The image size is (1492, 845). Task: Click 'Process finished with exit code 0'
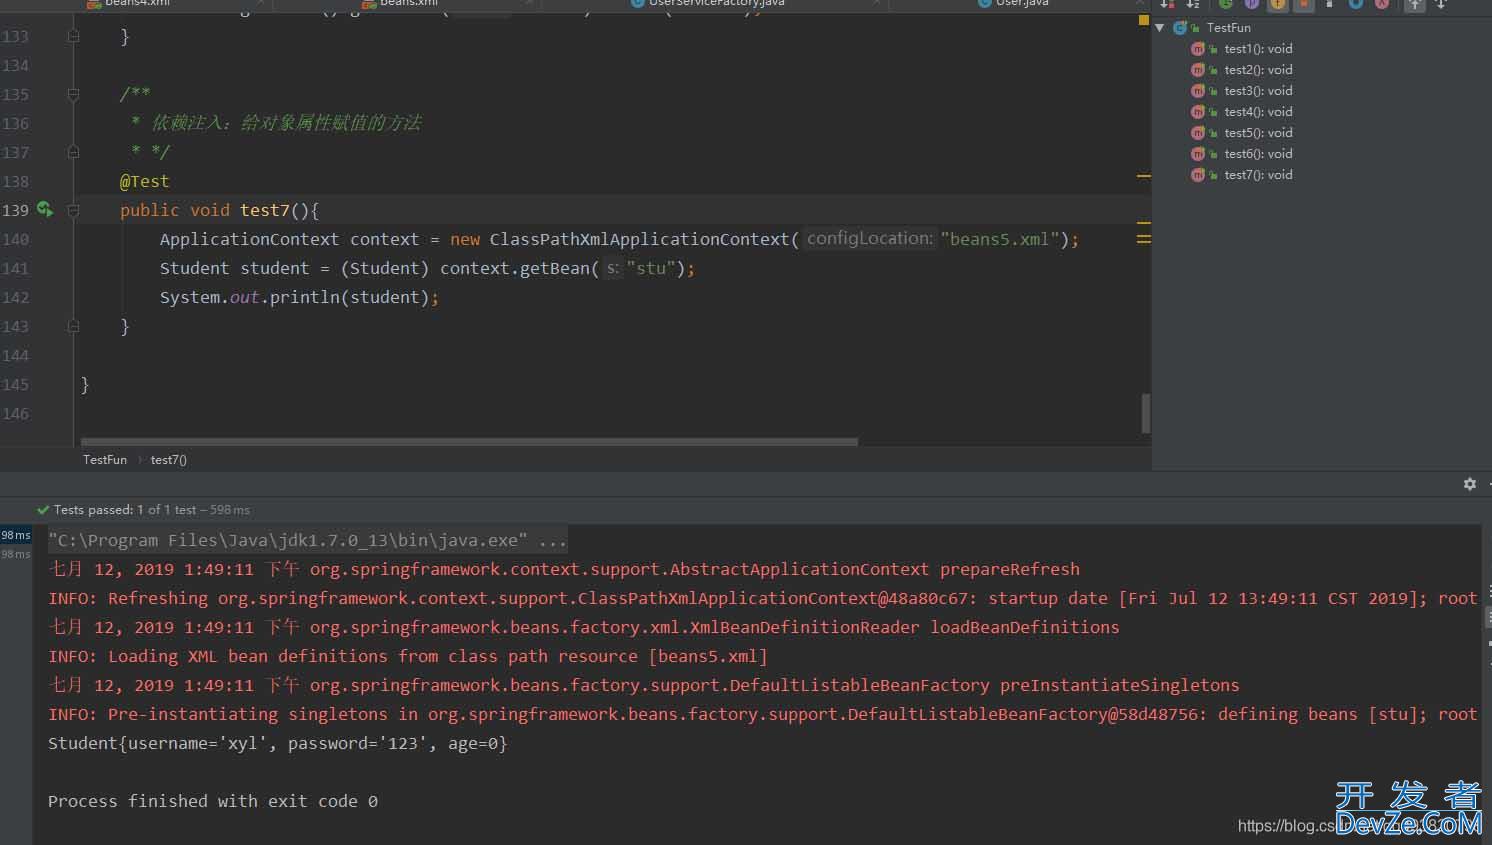click(x=213, y=801)
